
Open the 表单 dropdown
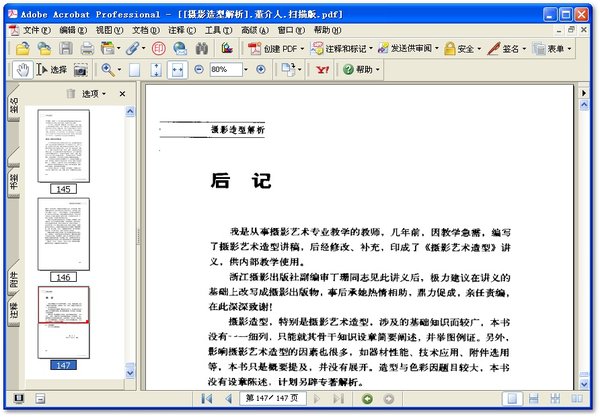[552, 49]
